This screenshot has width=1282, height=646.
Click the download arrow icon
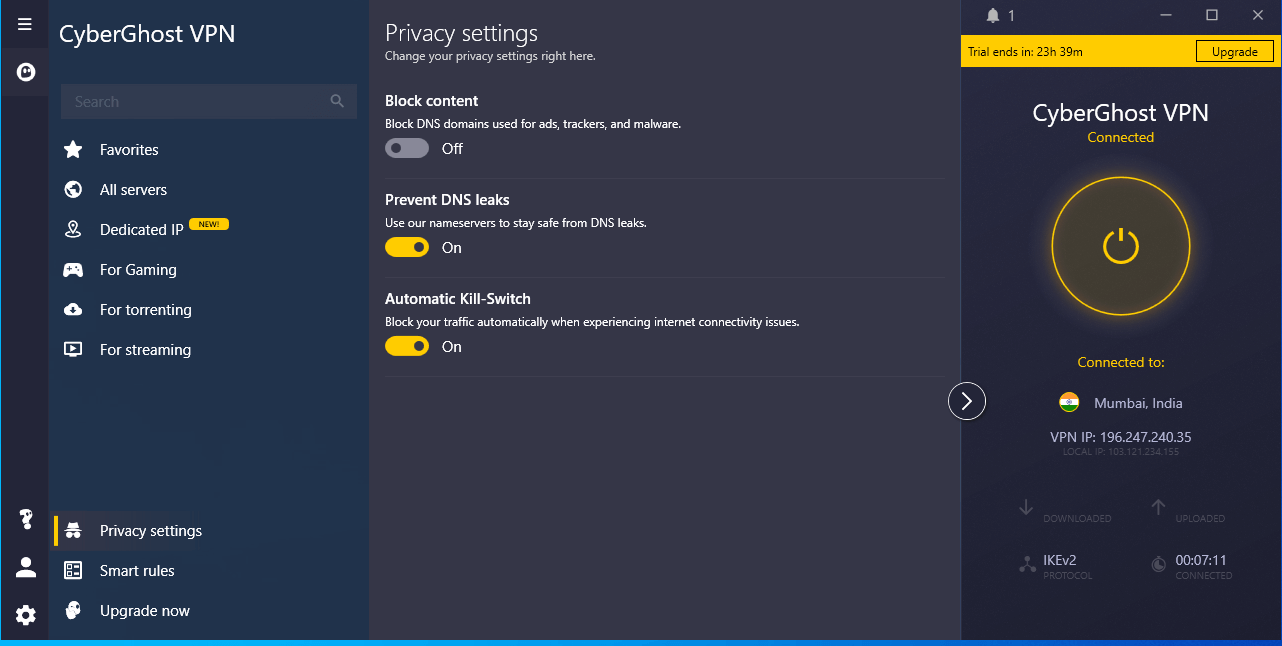1026,508
